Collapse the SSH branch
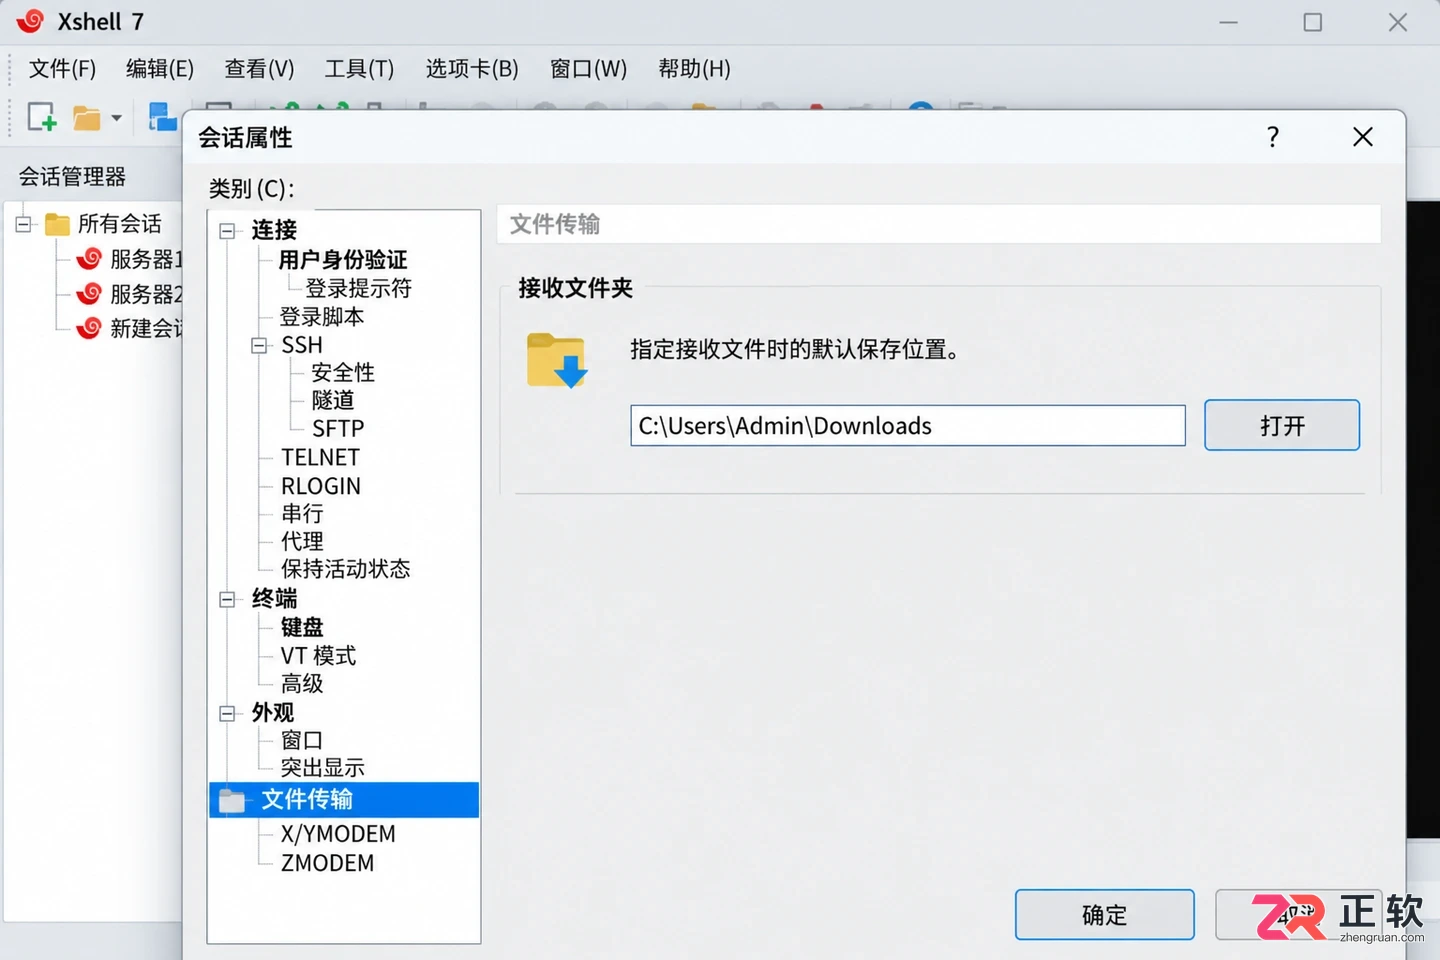Viewport: 1440px width, 960px height. click(x=259, y=346)
